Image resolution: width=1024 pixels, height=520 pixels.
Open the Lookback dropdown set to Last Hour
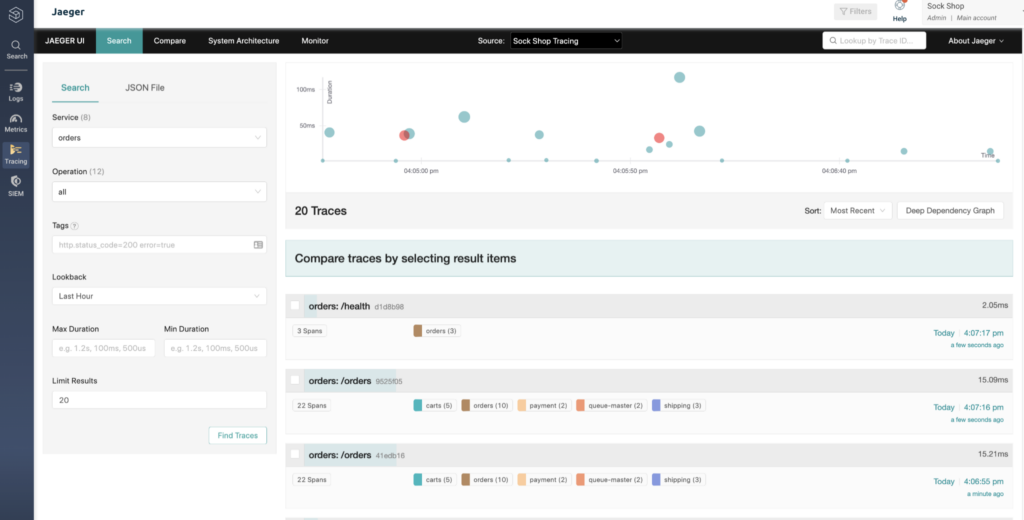click(x=159, y=296)
